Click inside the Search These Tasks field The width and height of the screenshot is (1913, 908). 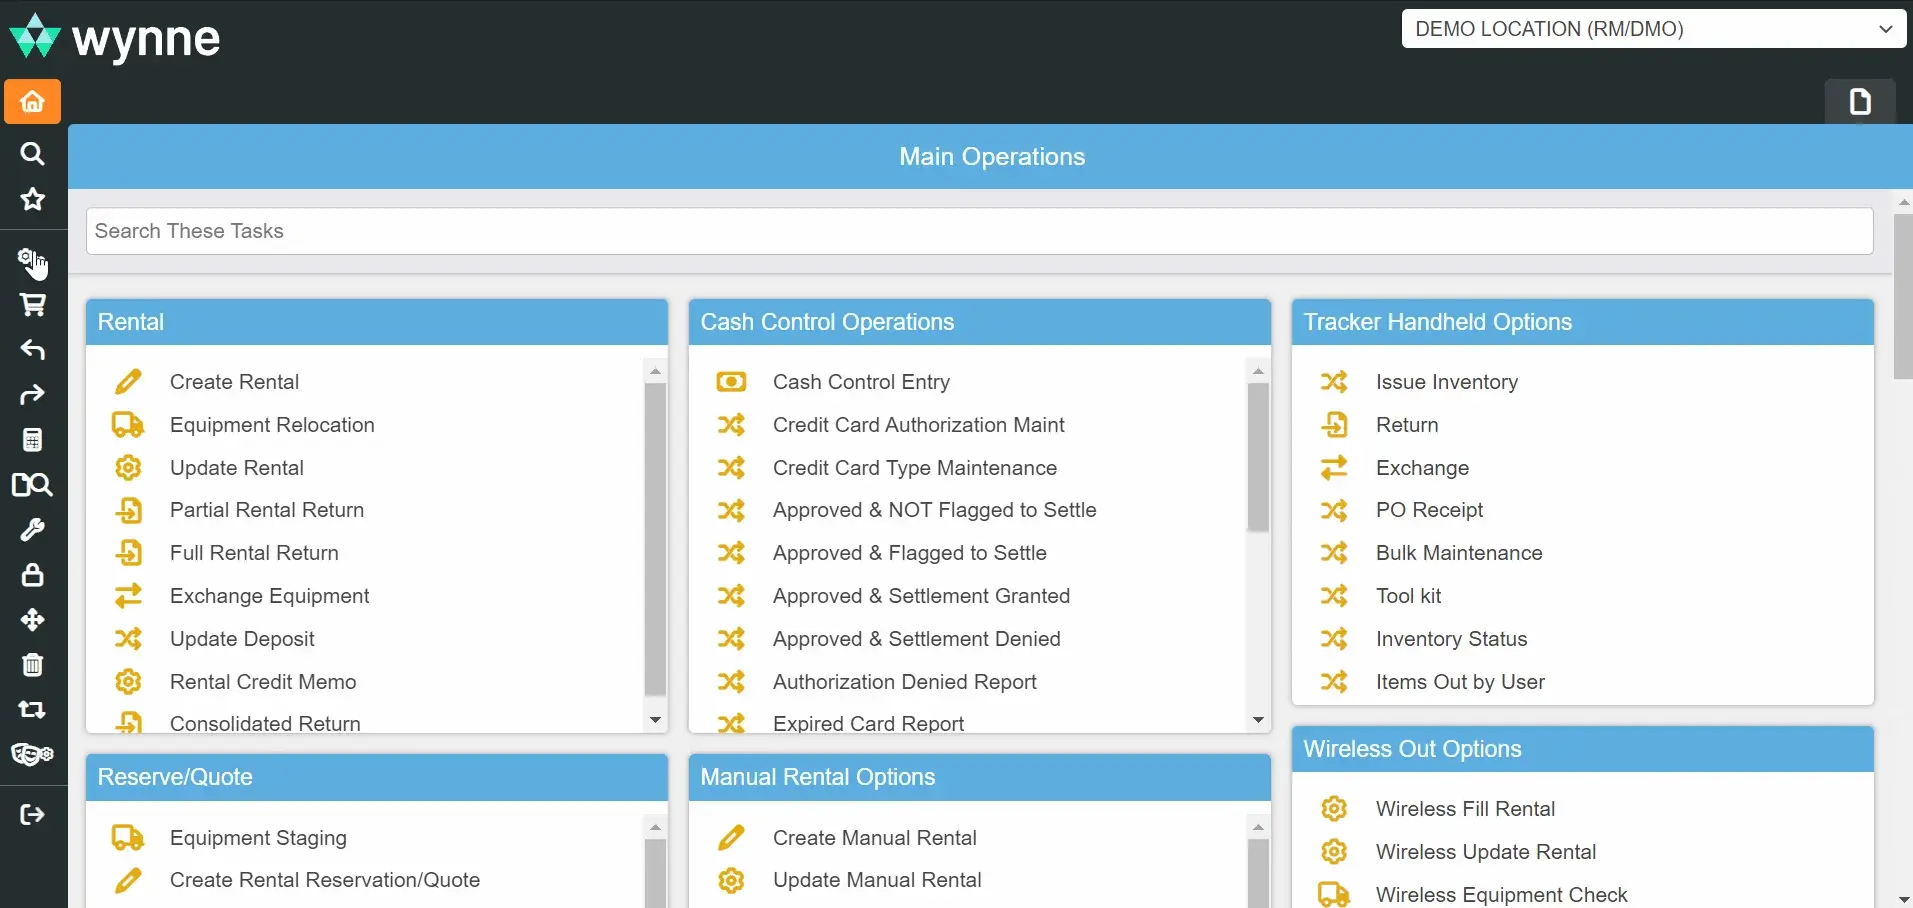pos(600,231)
